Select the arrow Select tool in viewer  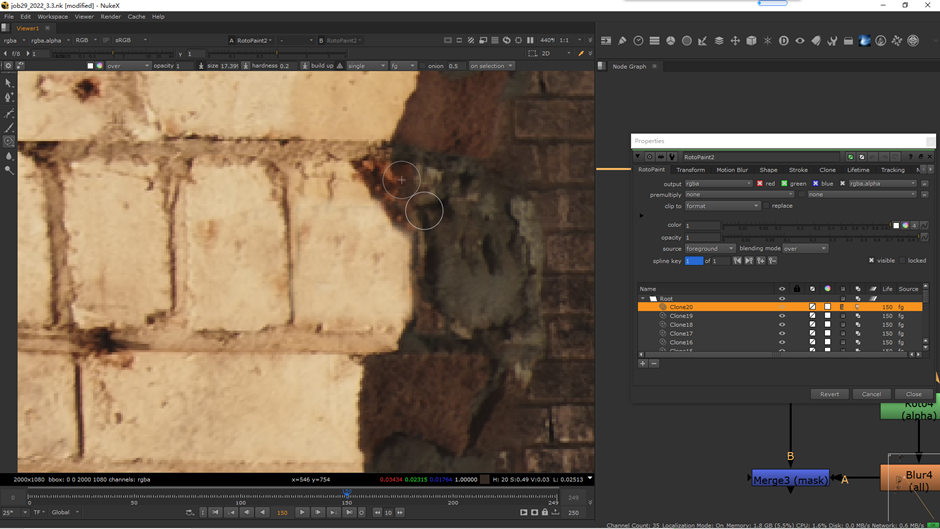[x=9, y=83]
